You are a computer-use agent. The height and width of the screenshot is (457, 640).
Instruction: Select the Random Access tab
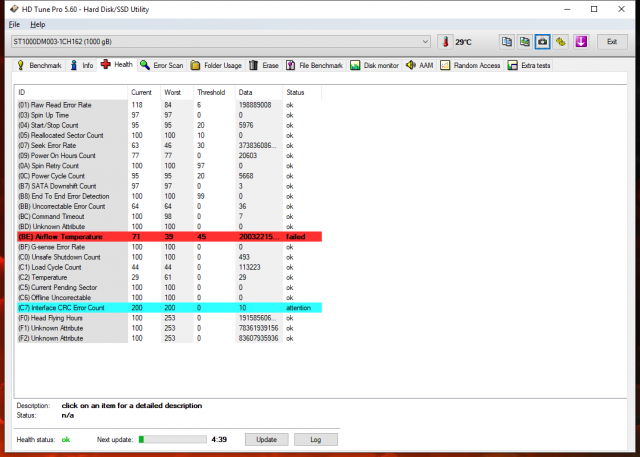click(470, 65)
